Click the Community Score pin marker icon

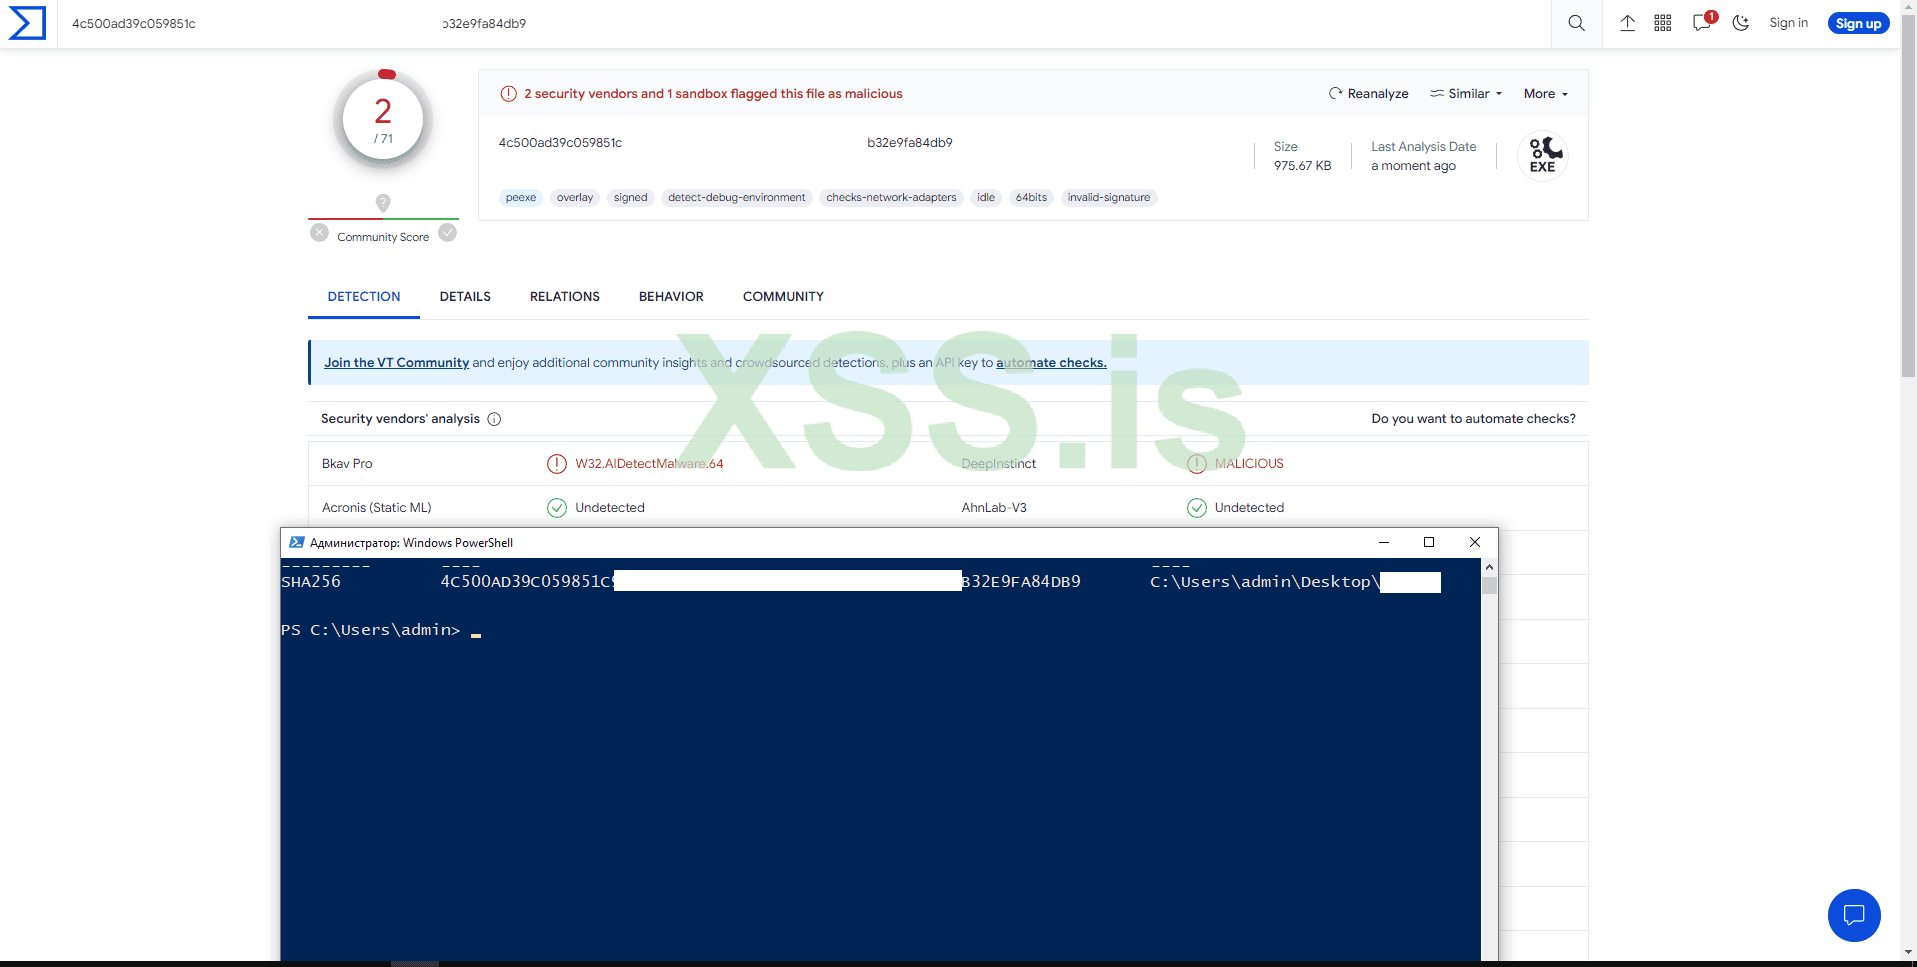pyautogui.click(x=383, y=203)
